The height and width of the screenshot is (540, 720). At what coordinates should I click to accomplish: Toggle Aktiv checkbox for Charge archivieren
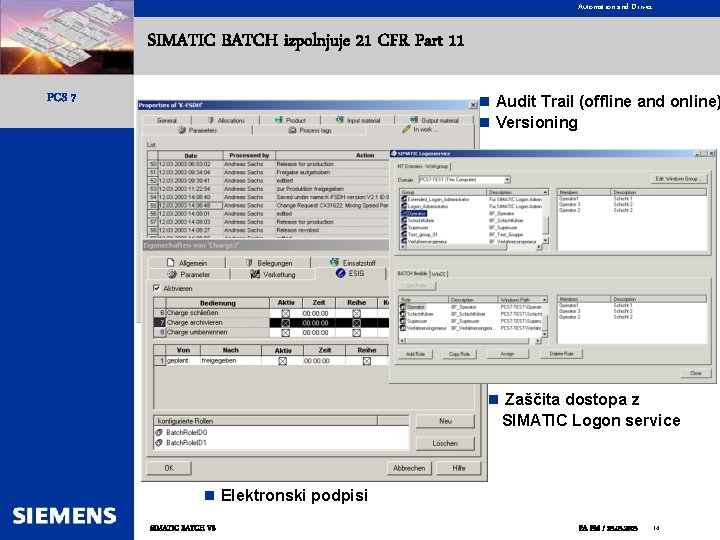[285, 323]
